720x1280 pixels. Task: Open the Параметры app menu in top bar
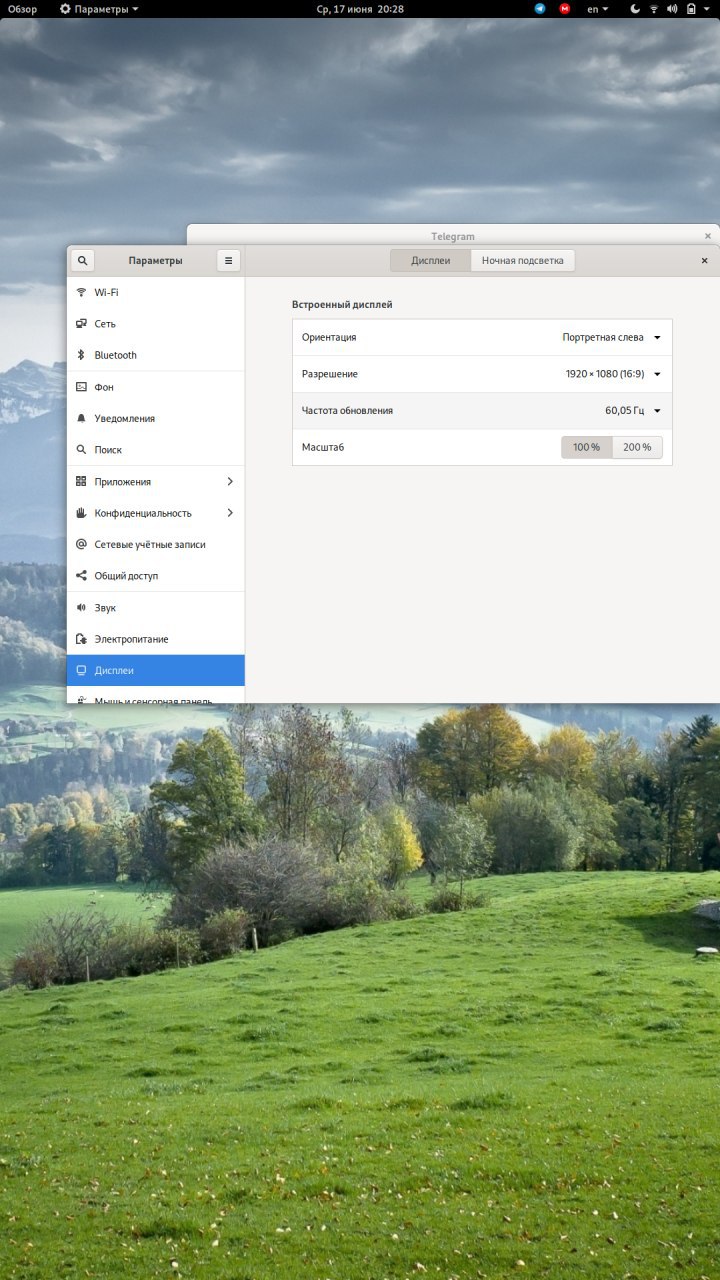[x=99, y=8]
